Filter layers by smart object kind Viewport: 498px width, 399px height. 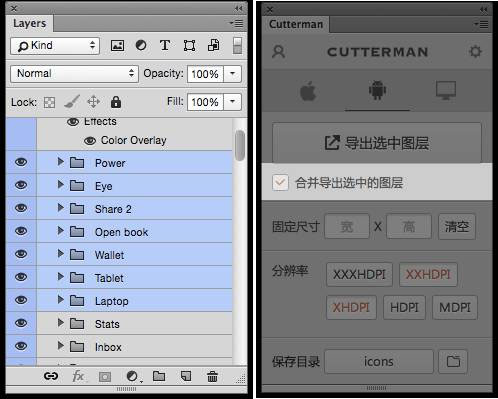pos(213,45)
